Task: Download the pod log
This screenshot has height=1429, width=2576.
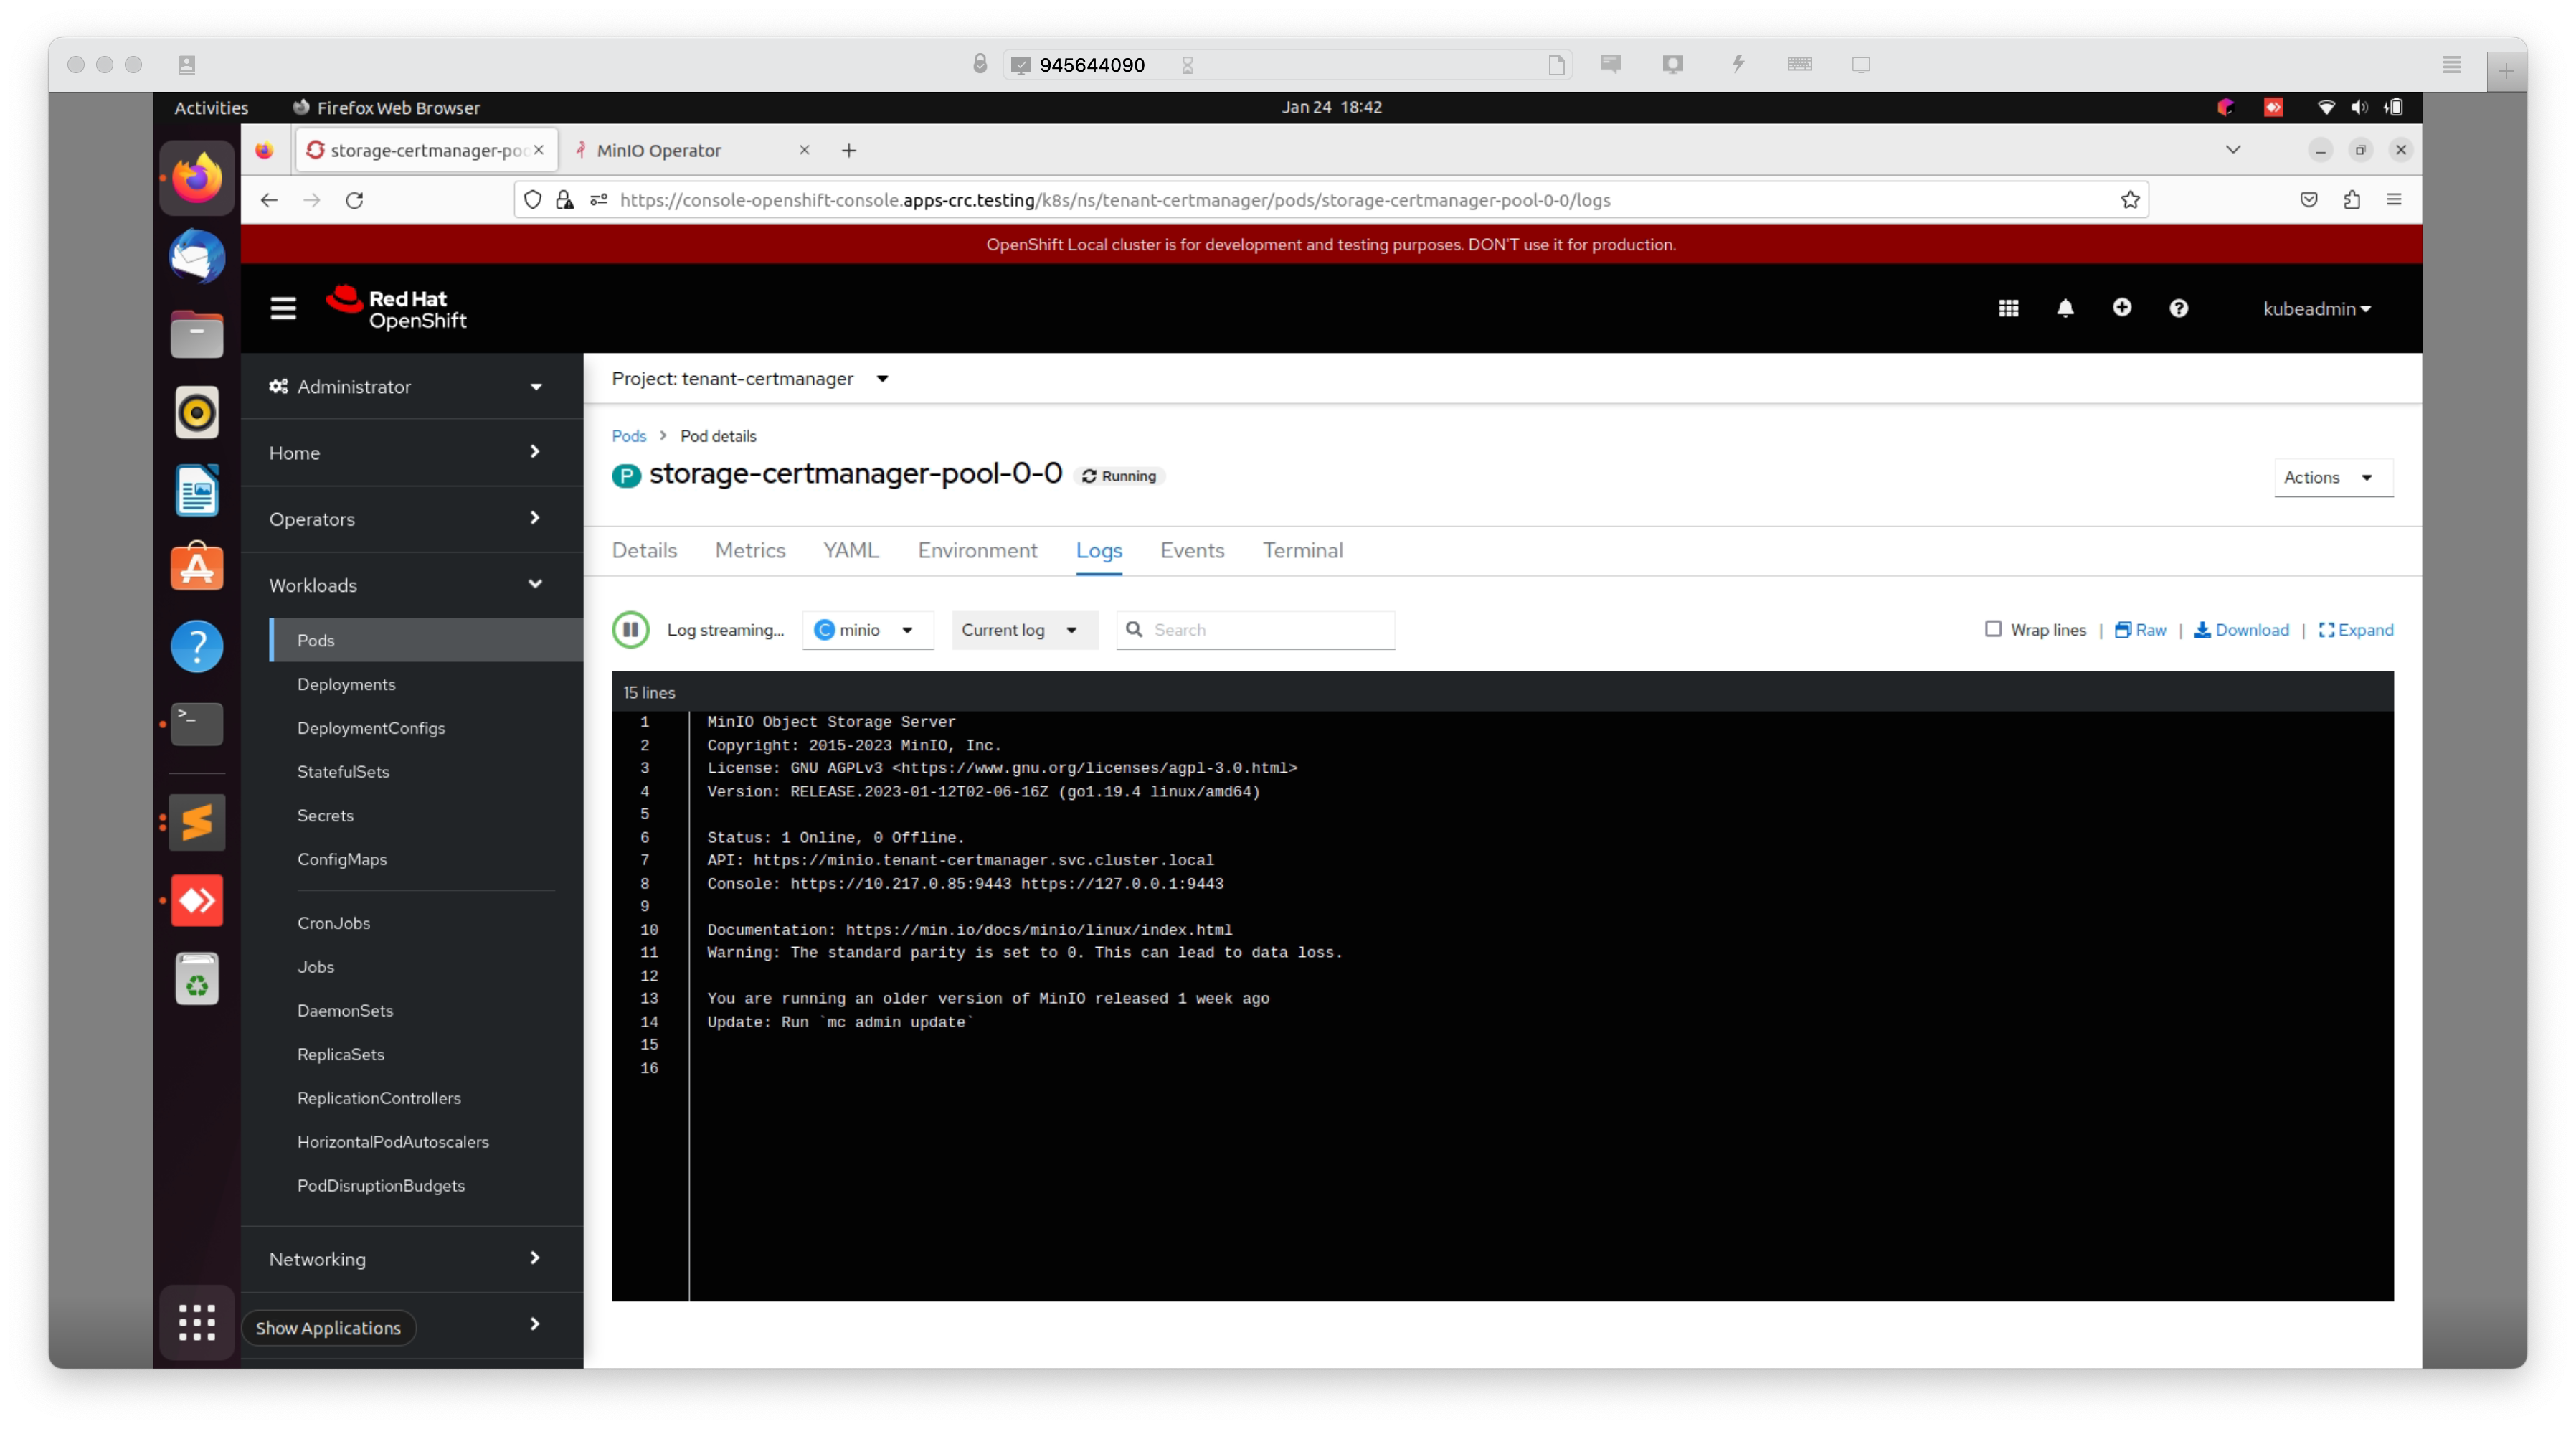Action: [x=2241, y=630]
